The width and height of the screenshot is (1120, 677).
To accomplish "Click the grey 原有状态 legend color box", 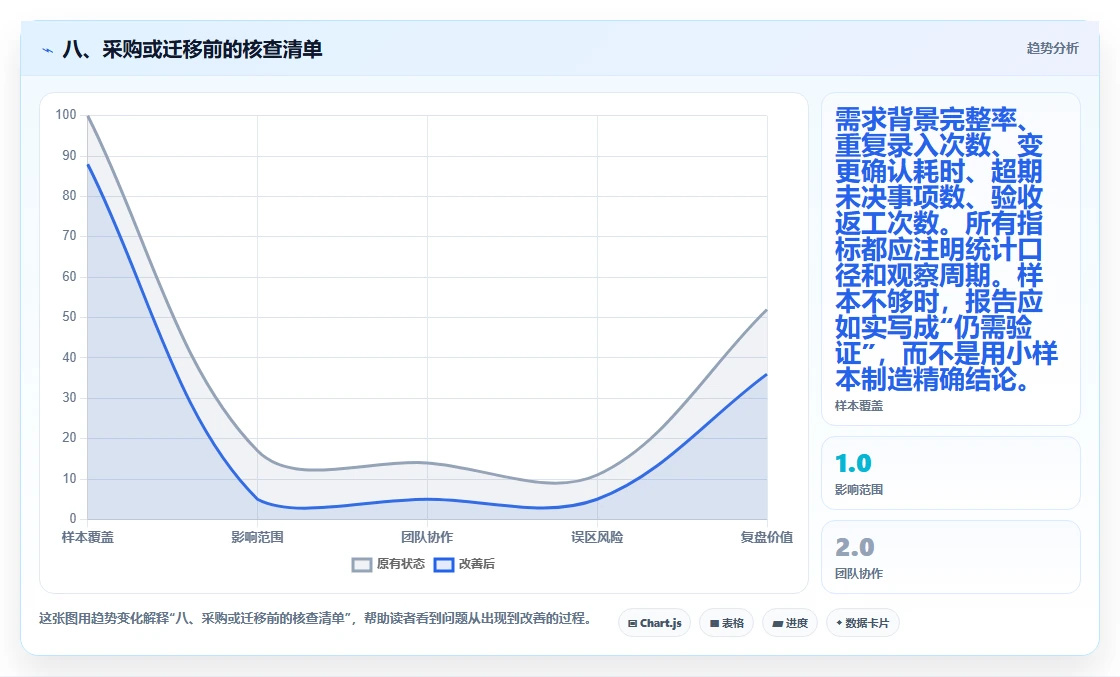I will (x=362, y=565).
